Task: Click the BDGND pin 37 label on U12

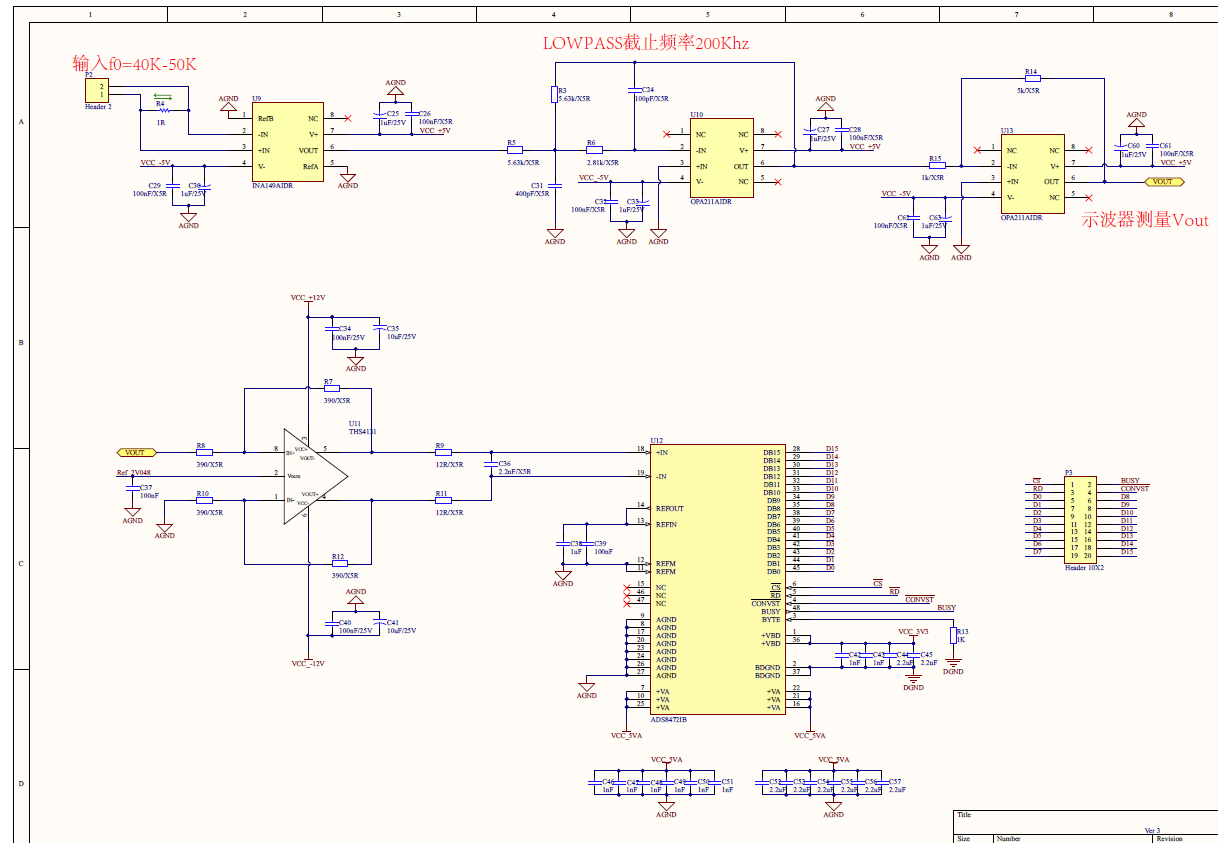Action: (767, 676)
